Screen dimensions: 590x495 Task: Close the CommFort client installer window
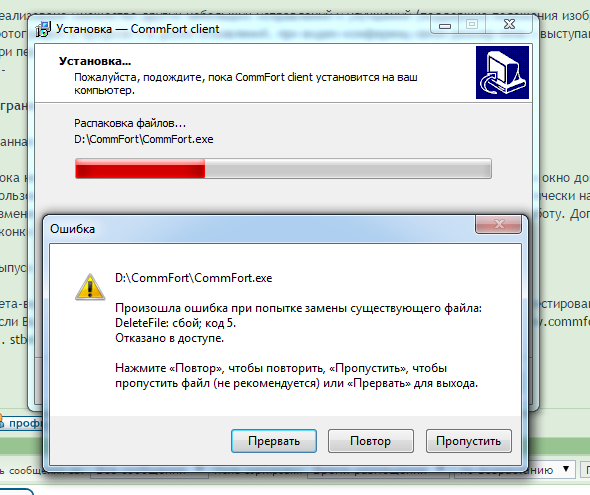tap(509, 25)
